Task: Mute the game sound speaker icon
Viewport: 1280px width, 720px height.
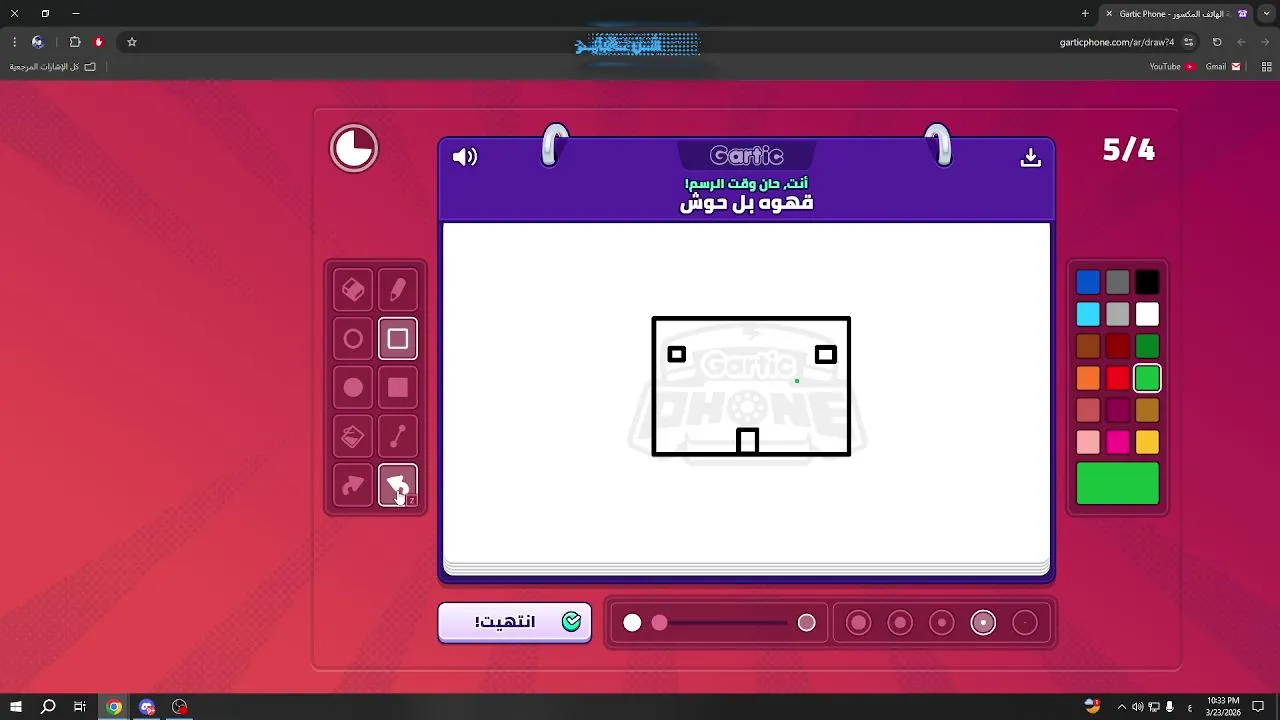Action: point(465,157)
